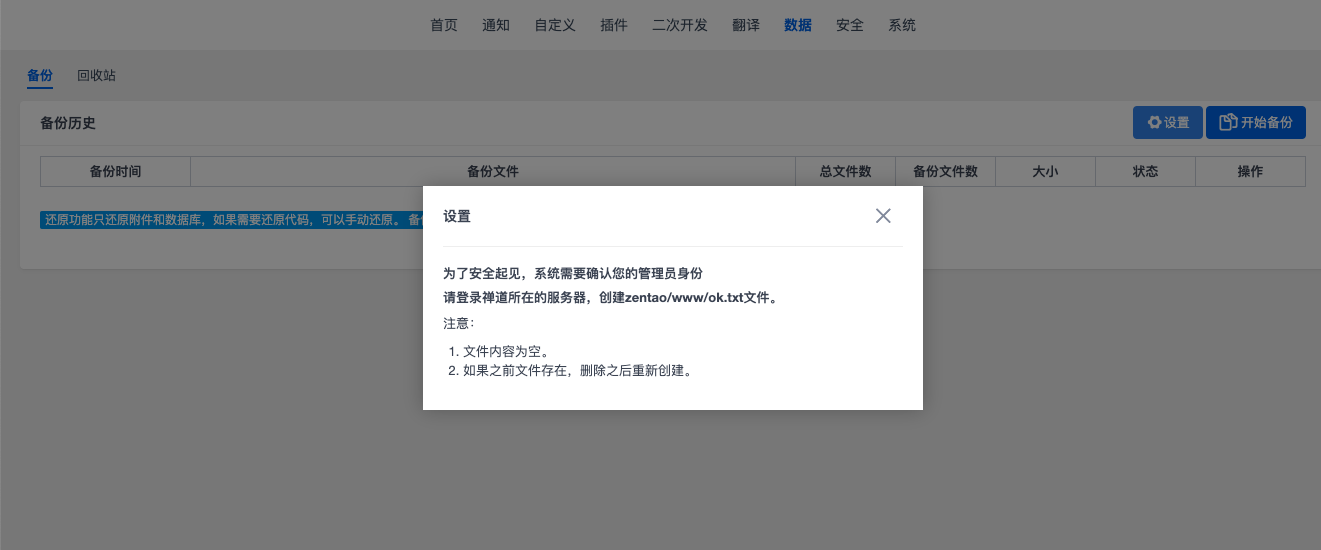Open the 自定义 menu
This screenshot has height=550, width=1321.
click(x=555, y=25)
